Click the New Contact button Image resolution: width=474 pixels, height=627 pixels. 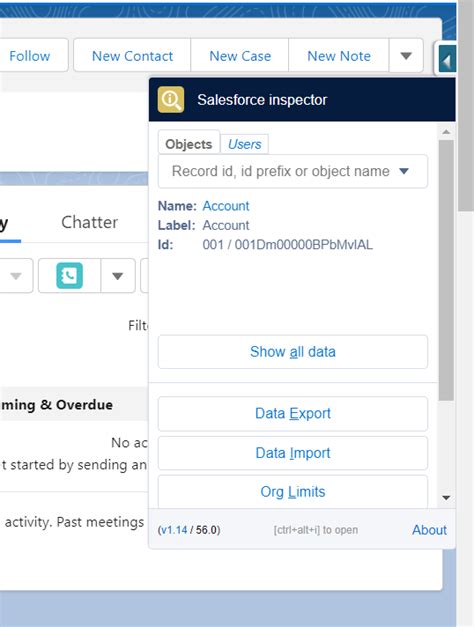pyautogui.click(x=132, y=56)
